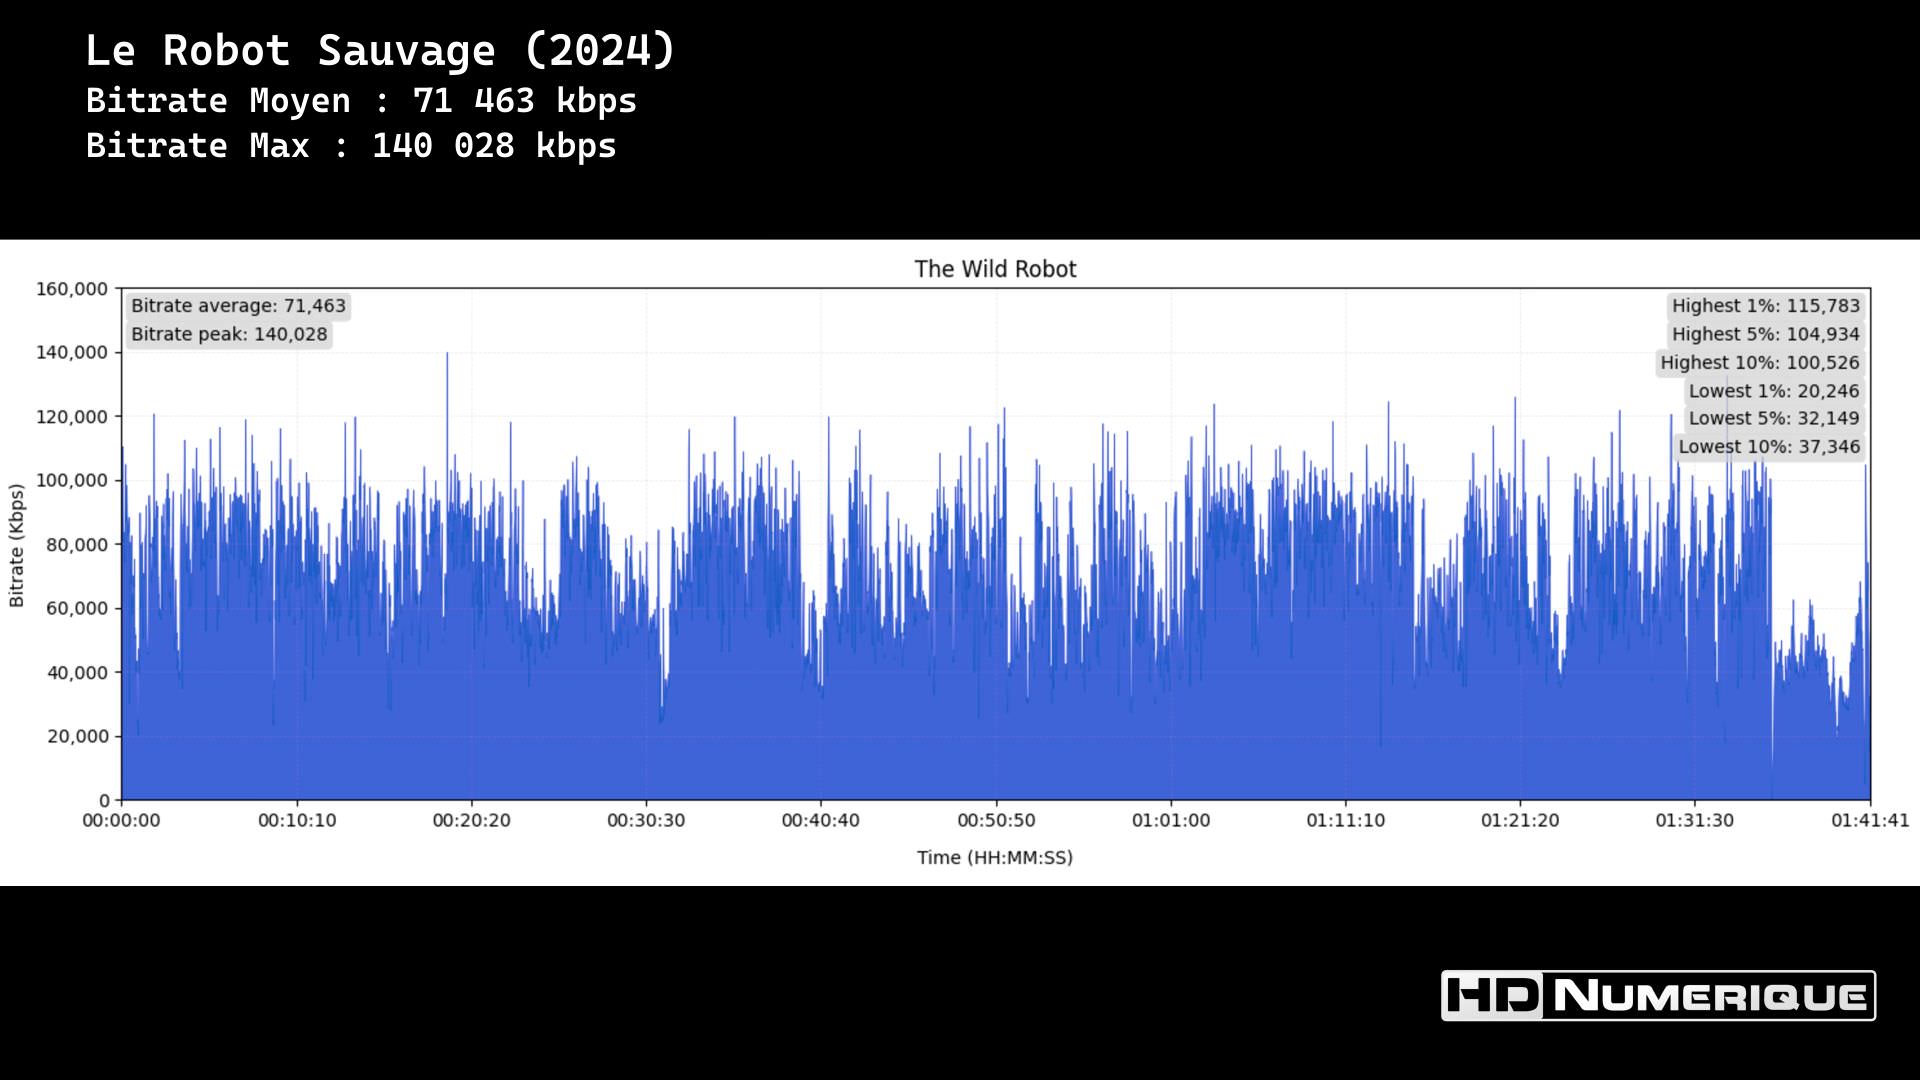1920x1080 pixels.
Task: Click the y-axis tick '60,000'
Action: click(x=77, y=608)
